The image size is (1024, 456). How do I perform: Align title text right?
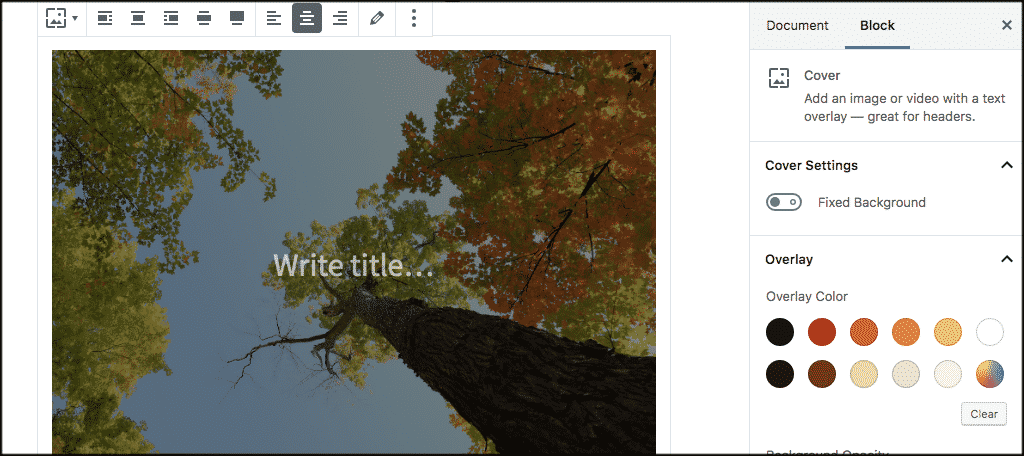point(340,18)
